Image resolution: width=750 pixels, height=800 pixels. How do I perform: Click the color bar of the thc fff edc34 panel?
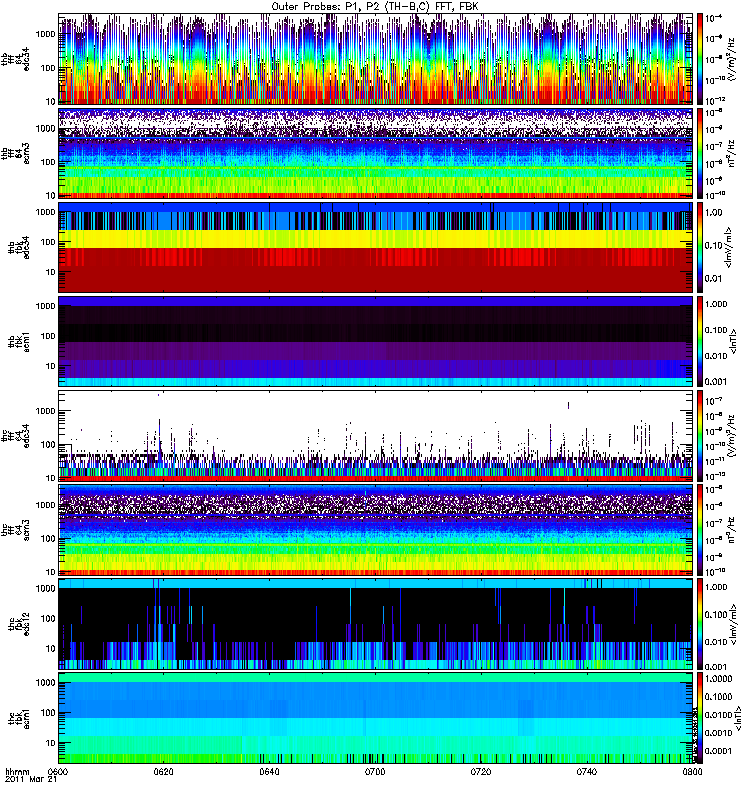700,435
